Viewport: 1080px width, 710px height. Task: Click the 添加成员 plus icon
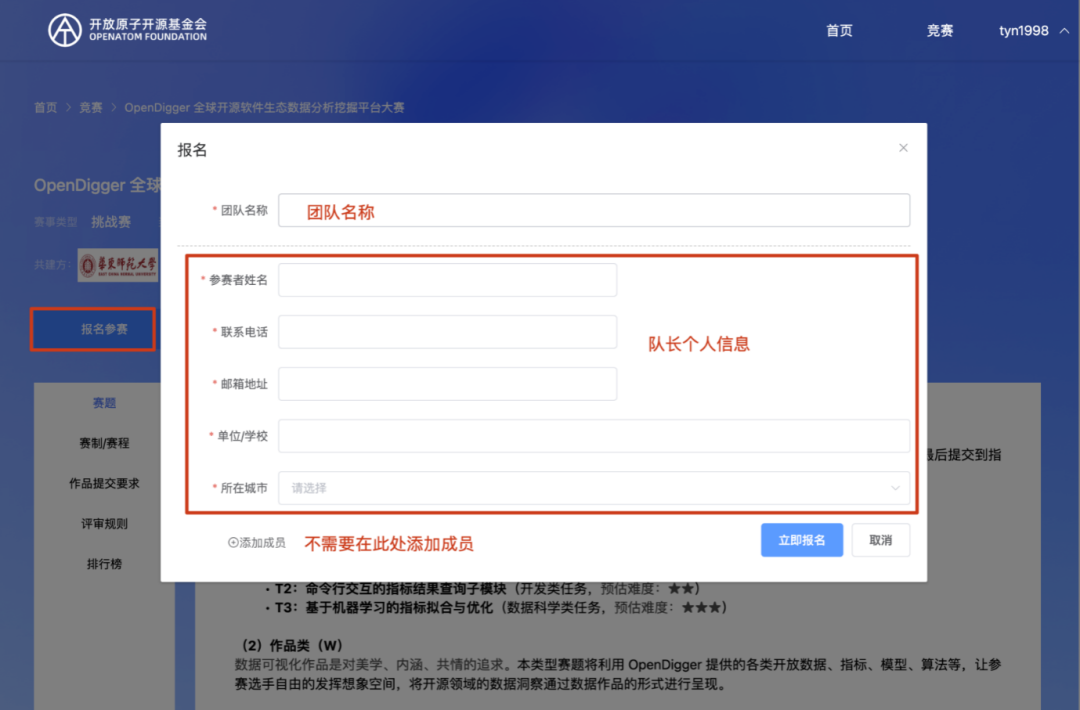click(233, 543)
